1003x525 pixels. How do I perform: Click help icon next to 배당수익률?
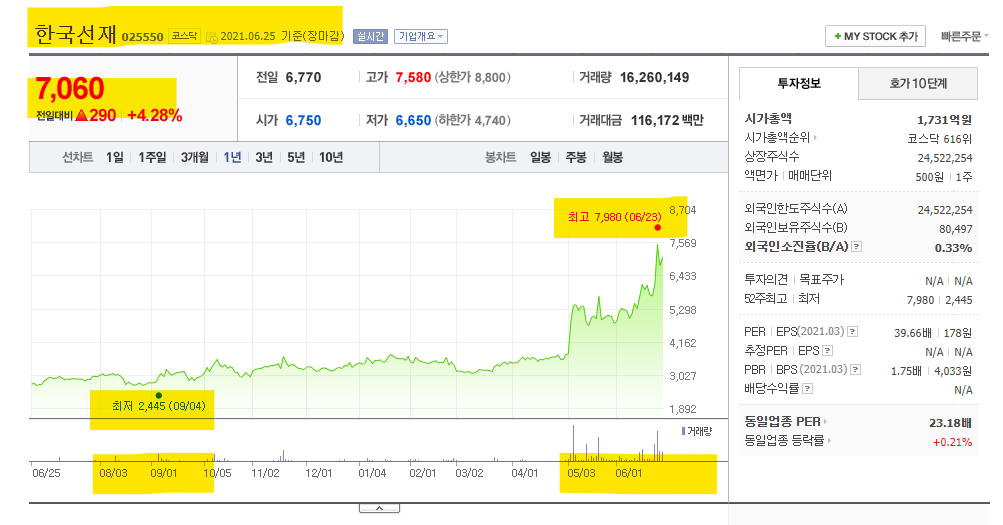808,389
